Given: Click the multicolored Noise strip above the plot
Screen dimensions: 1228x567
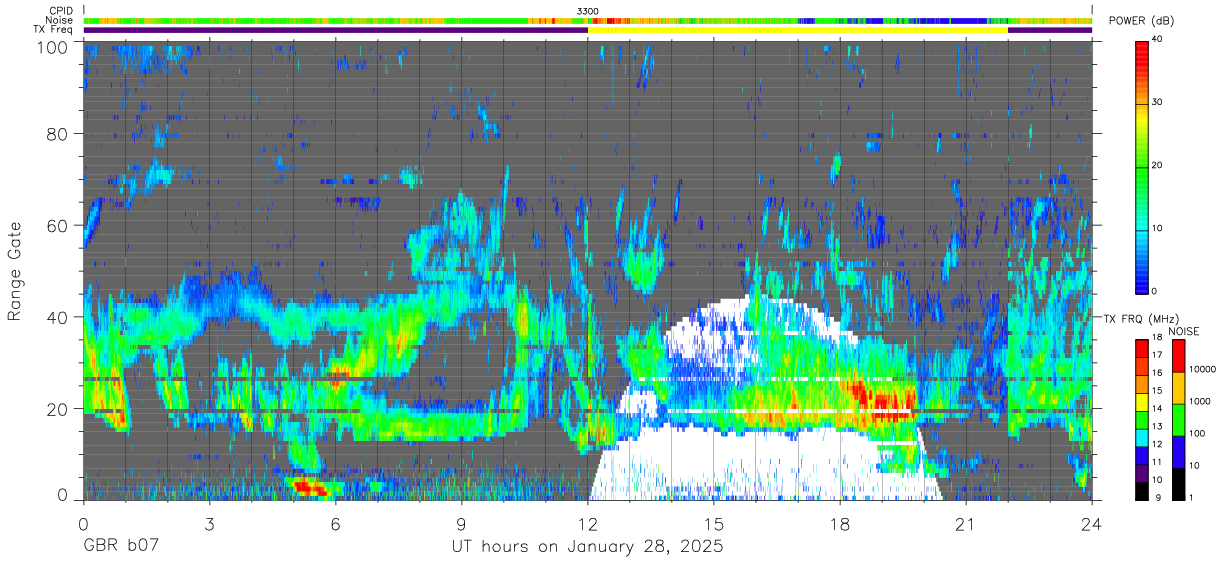Looking at the screenshot, I should 588,20.
